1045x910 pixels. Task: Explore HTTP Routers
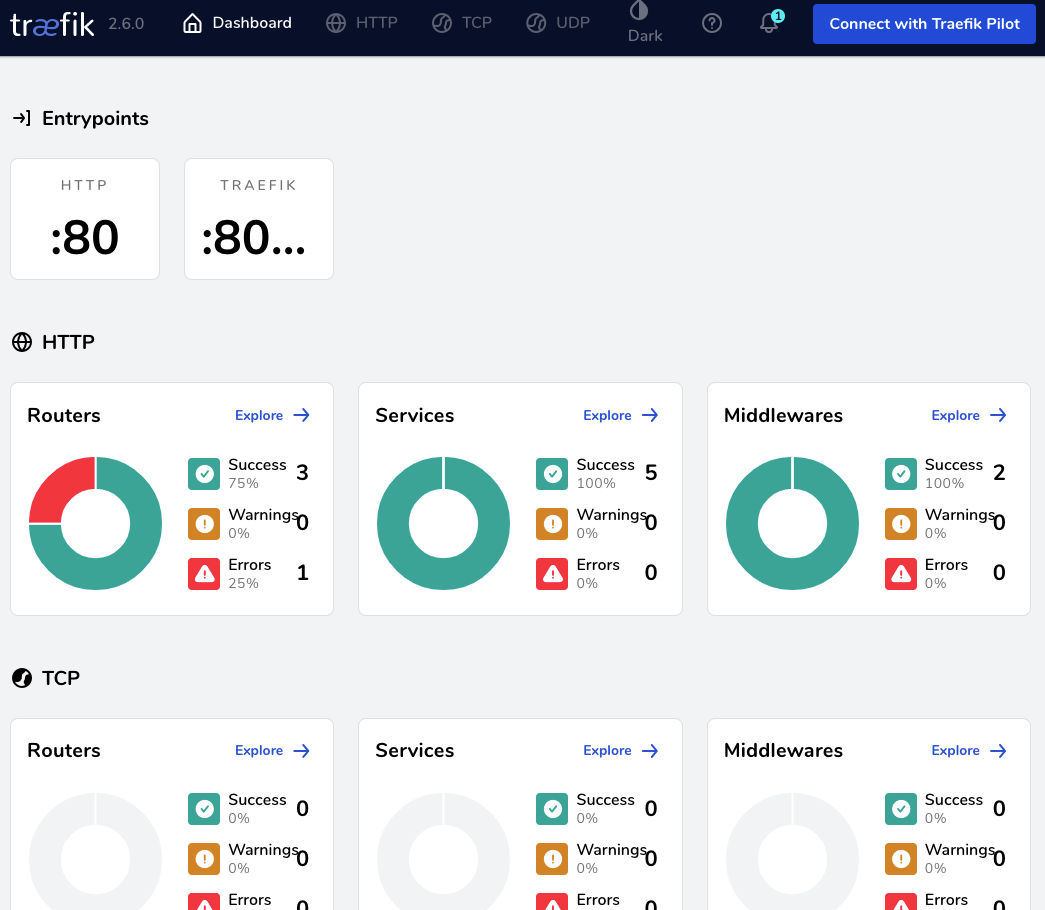coord(272,415)
